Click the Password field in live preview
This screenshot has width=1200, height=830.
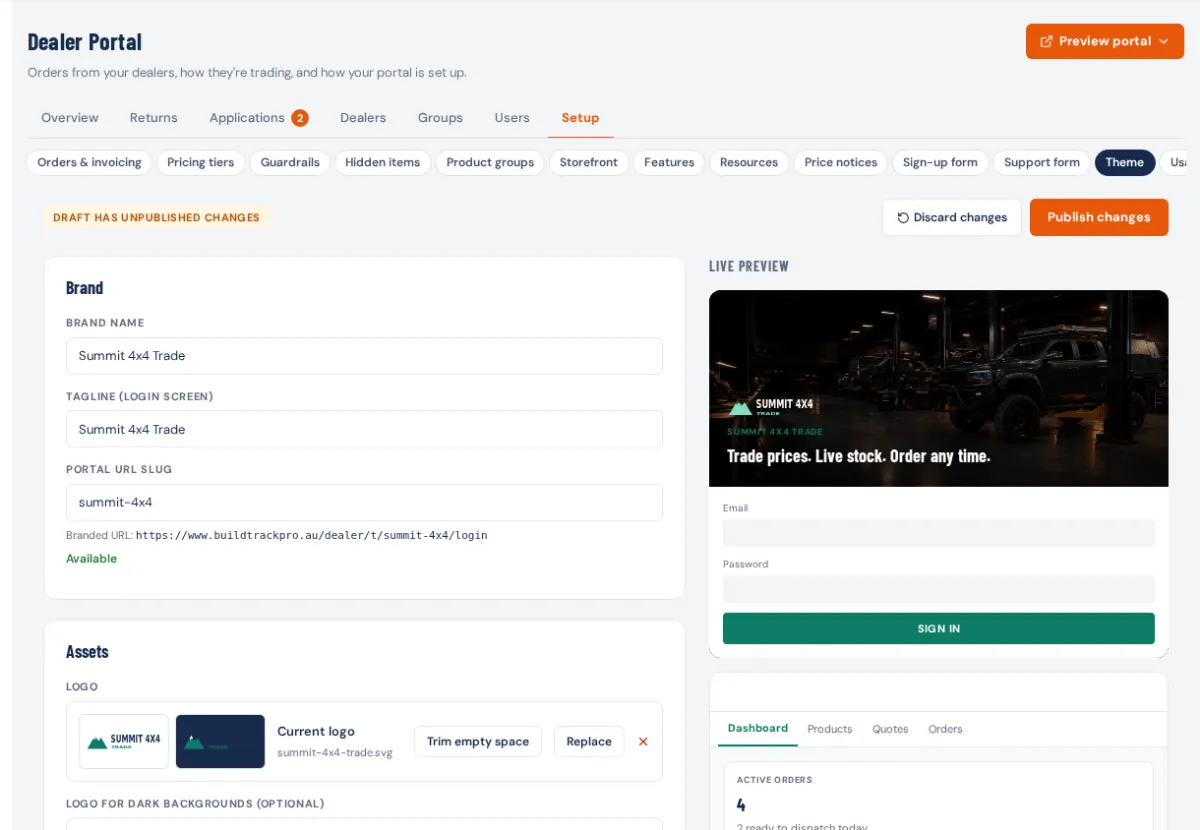click(x=939, y=588)
